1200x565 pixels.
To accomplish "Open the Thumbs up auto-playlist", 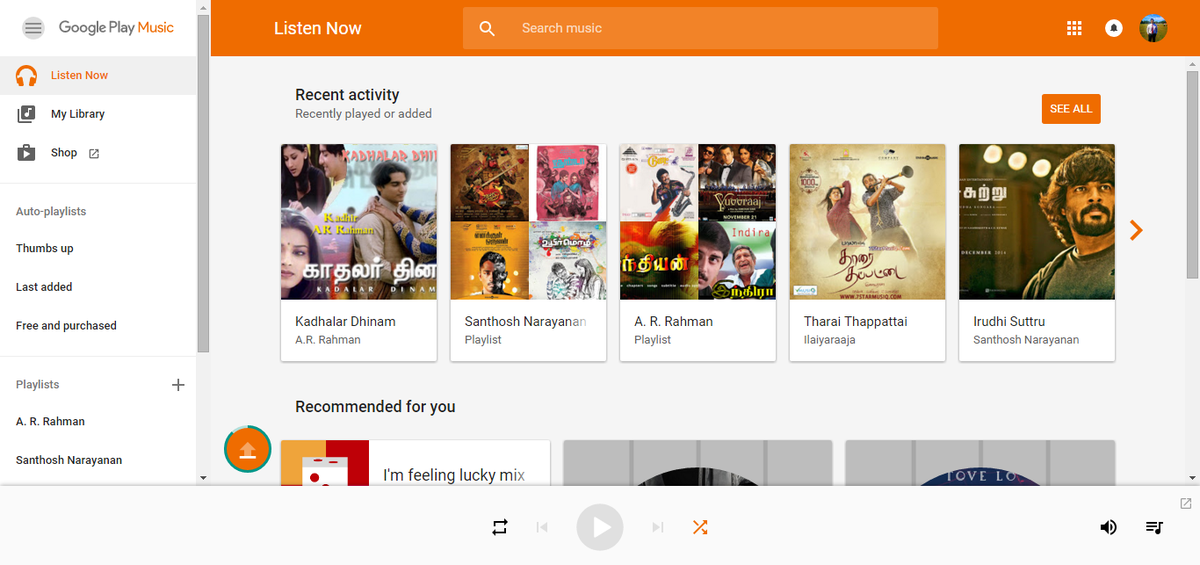I will coord(45,249).
